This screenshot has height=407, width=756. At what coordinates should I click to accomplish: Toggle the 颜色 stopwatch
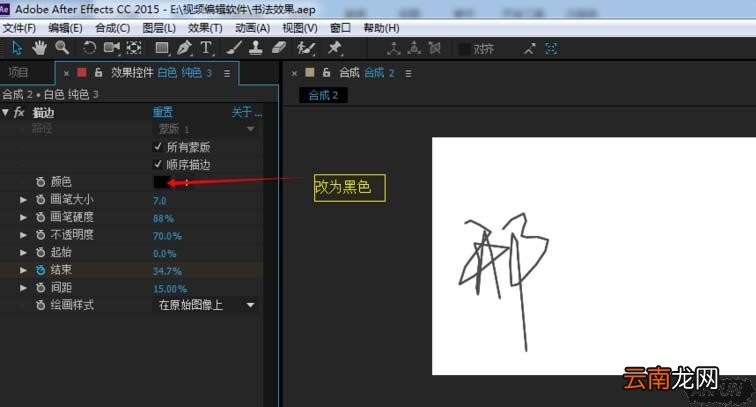pos(40,182)
